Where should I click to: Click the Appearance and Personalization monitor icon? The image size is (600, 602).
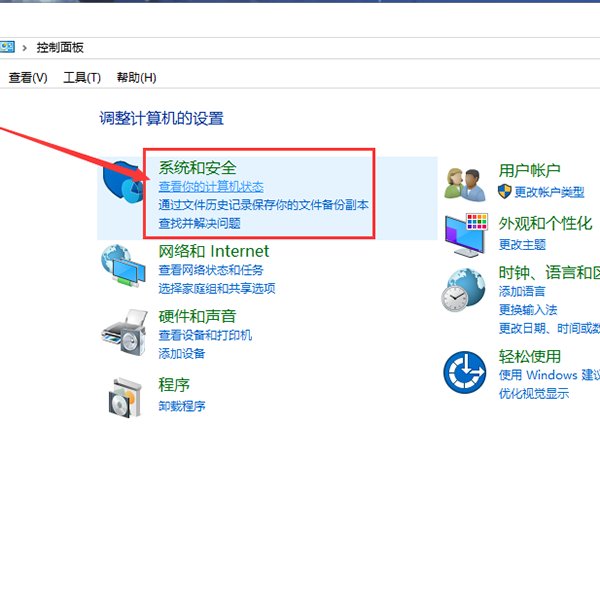[x=465, y=234]
